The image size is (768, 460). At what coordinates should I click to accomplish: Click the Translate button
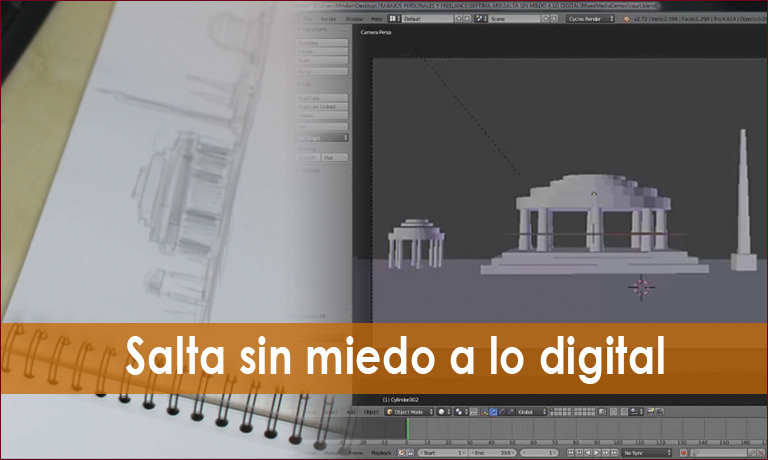322,43
